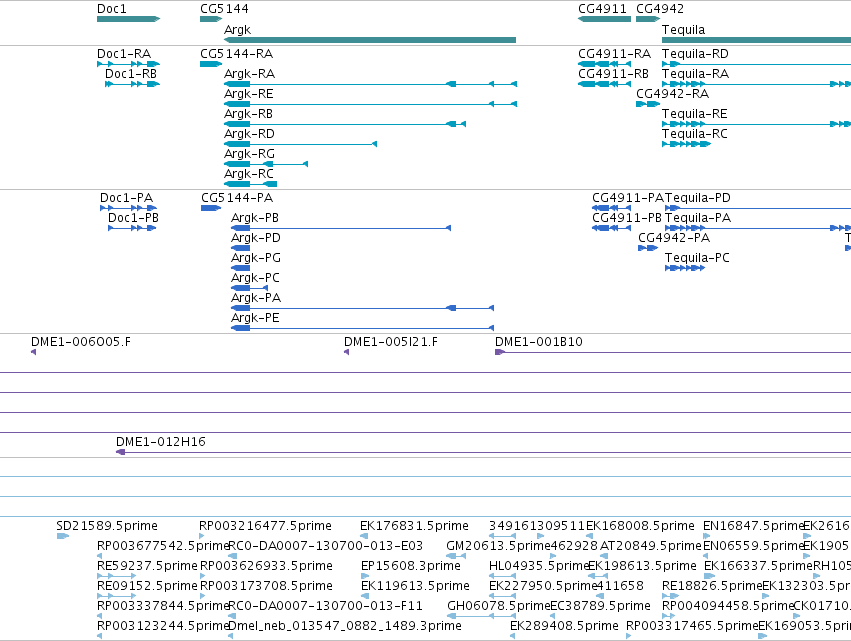Select the Tequila-PC protein label
The height and width of the screenshot is (641, 851).
(x=697, y=258)
